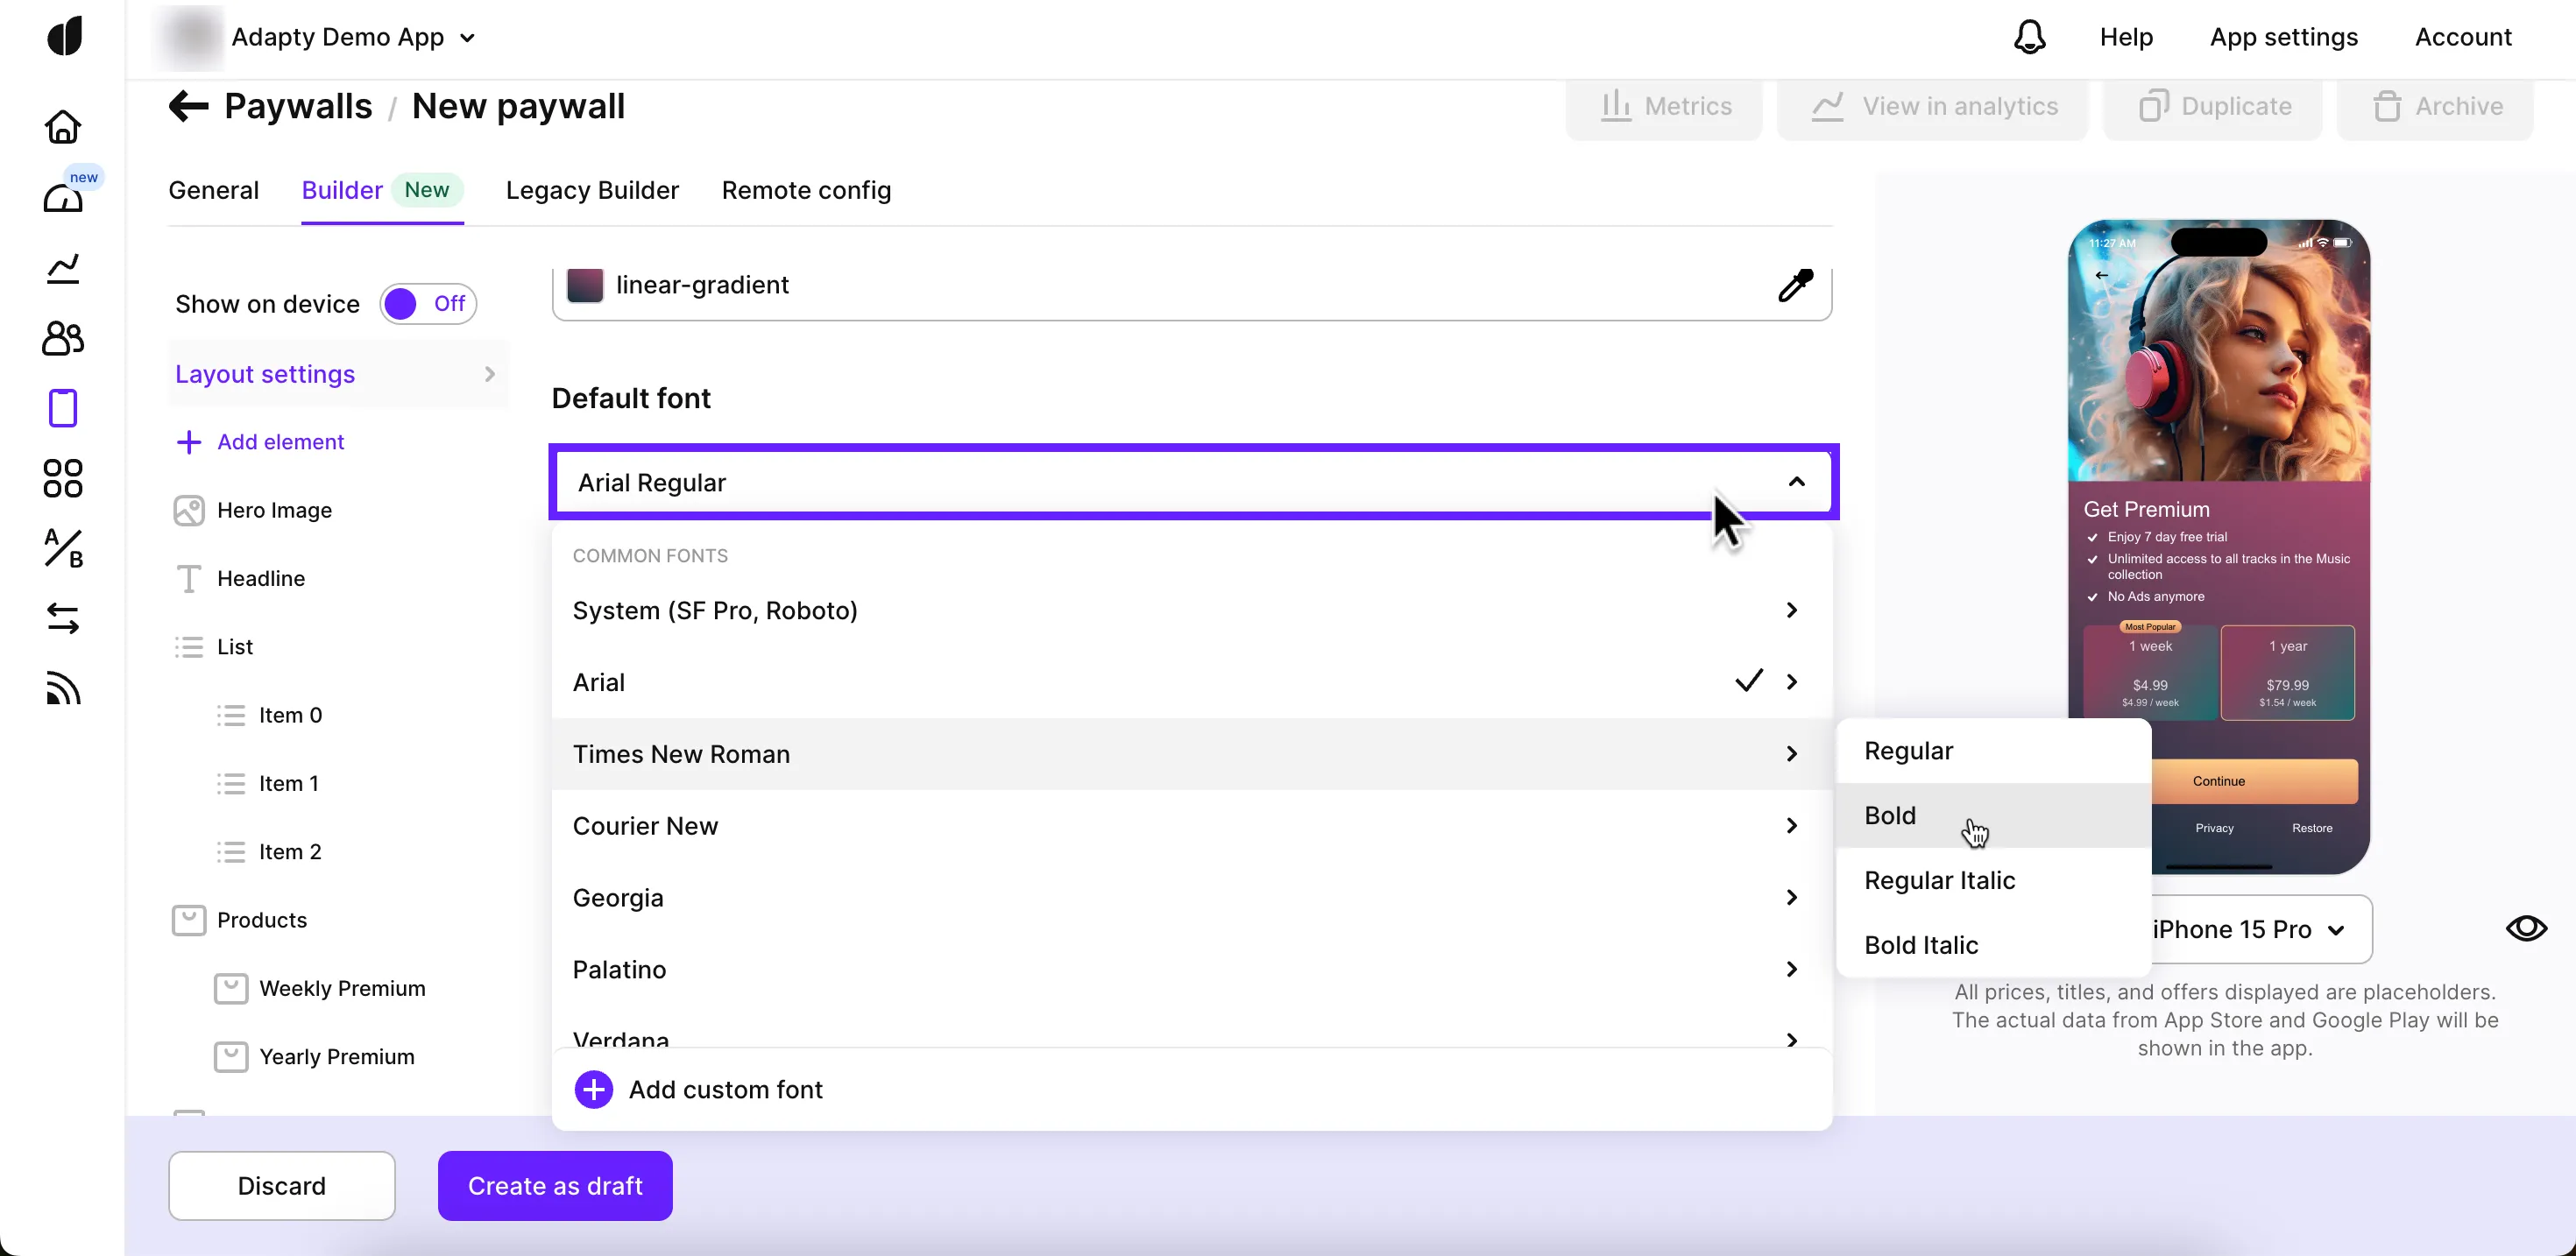The image size is (2576, 1256).
Task: Select Bold font style option
Action: point(1890,815)
